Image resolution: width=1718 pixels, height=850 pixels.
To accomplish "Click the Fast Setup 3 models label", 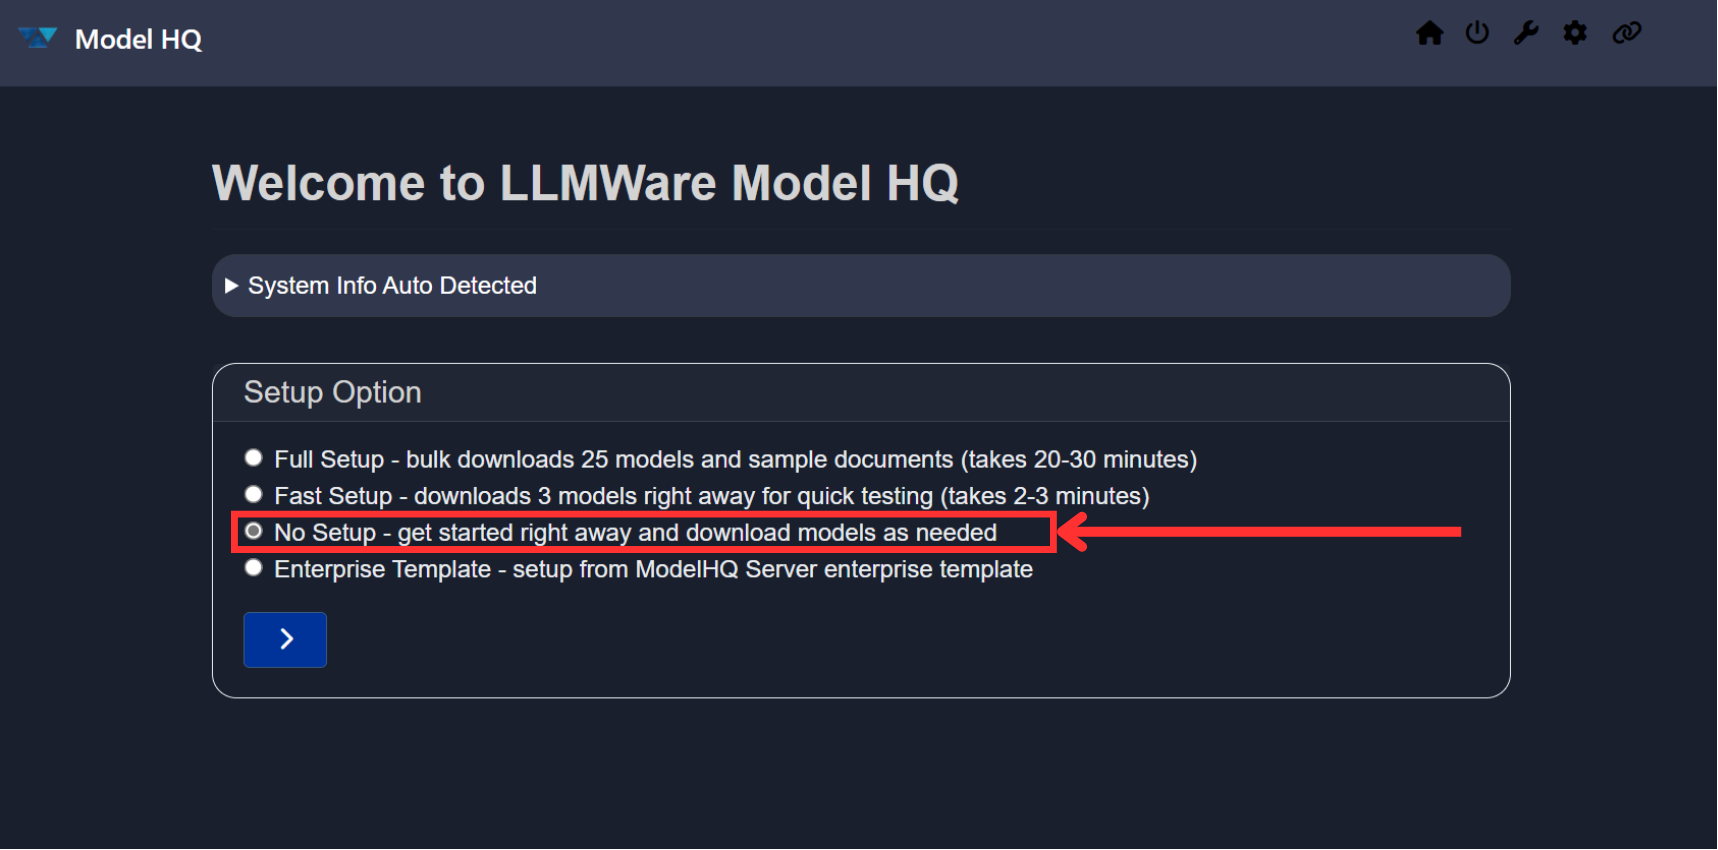I will point(711,497).
